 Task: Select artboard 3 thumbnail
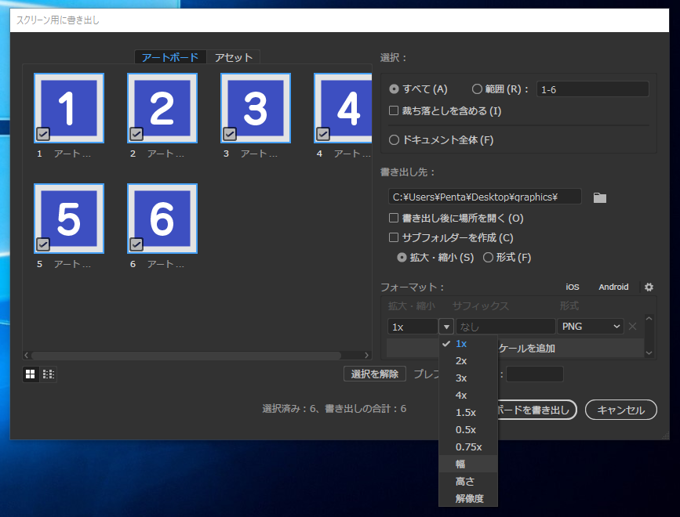tap(255, 108)
